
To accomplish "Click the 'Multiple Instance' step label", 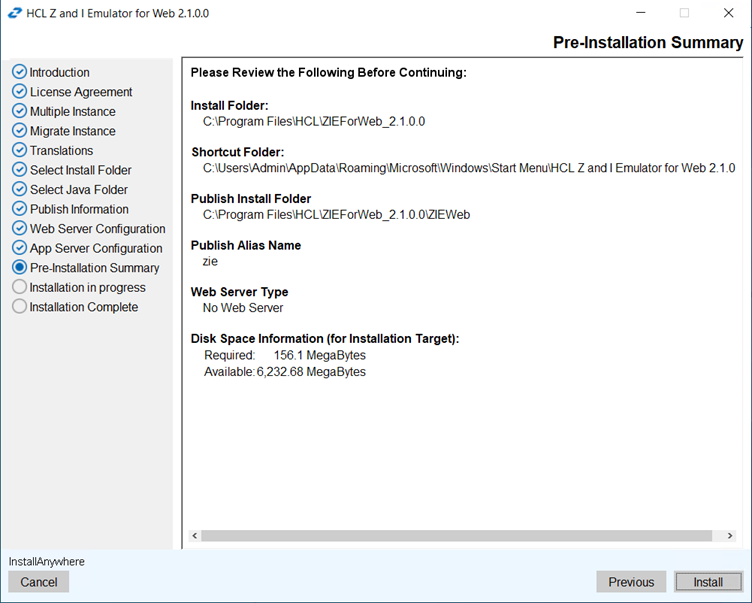I will pos(72,111).
